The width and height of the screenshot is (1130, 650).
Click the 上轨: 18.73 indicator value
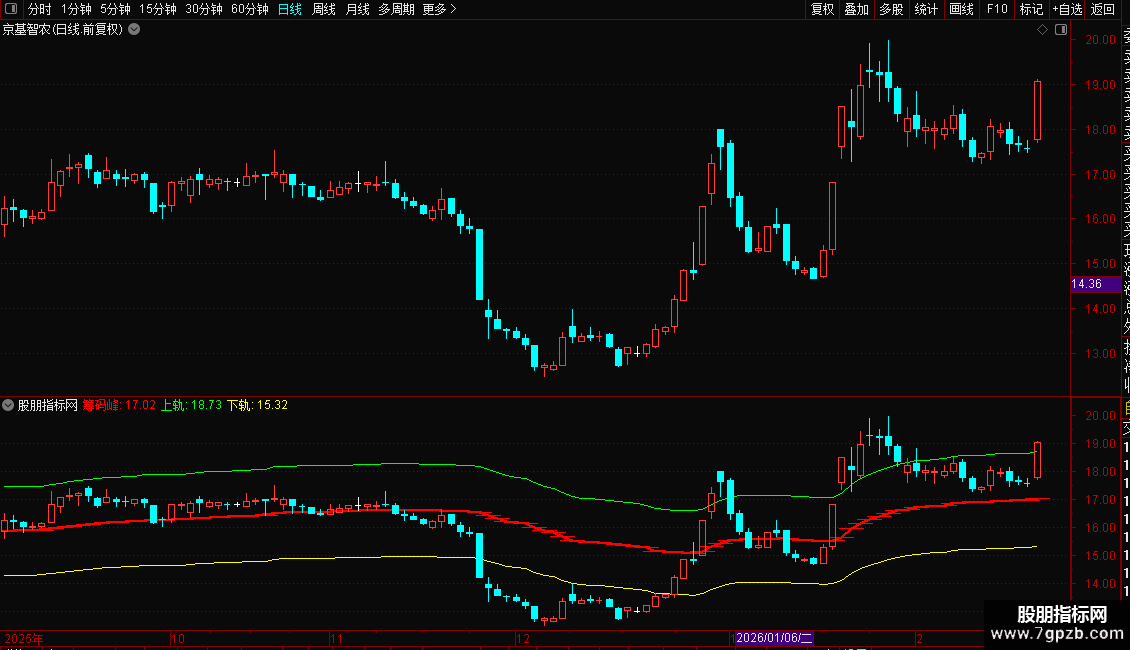(191, 405)
